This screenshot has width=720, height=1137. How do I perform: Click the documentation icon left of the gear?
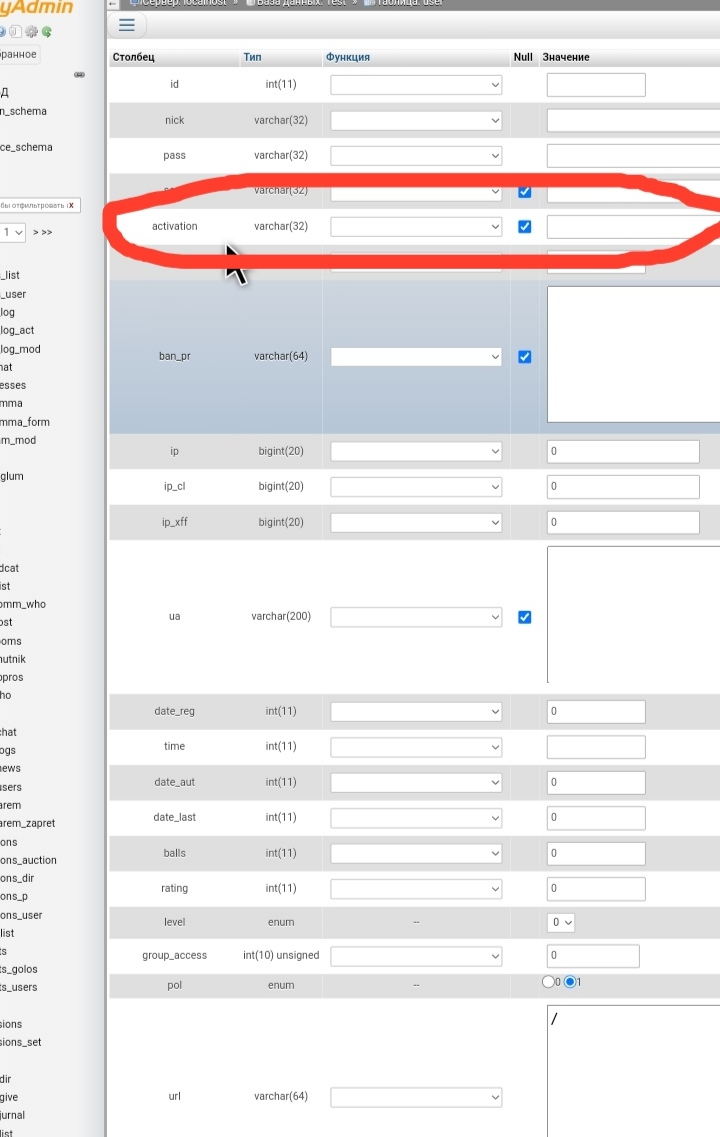click(x=17, y=32)
